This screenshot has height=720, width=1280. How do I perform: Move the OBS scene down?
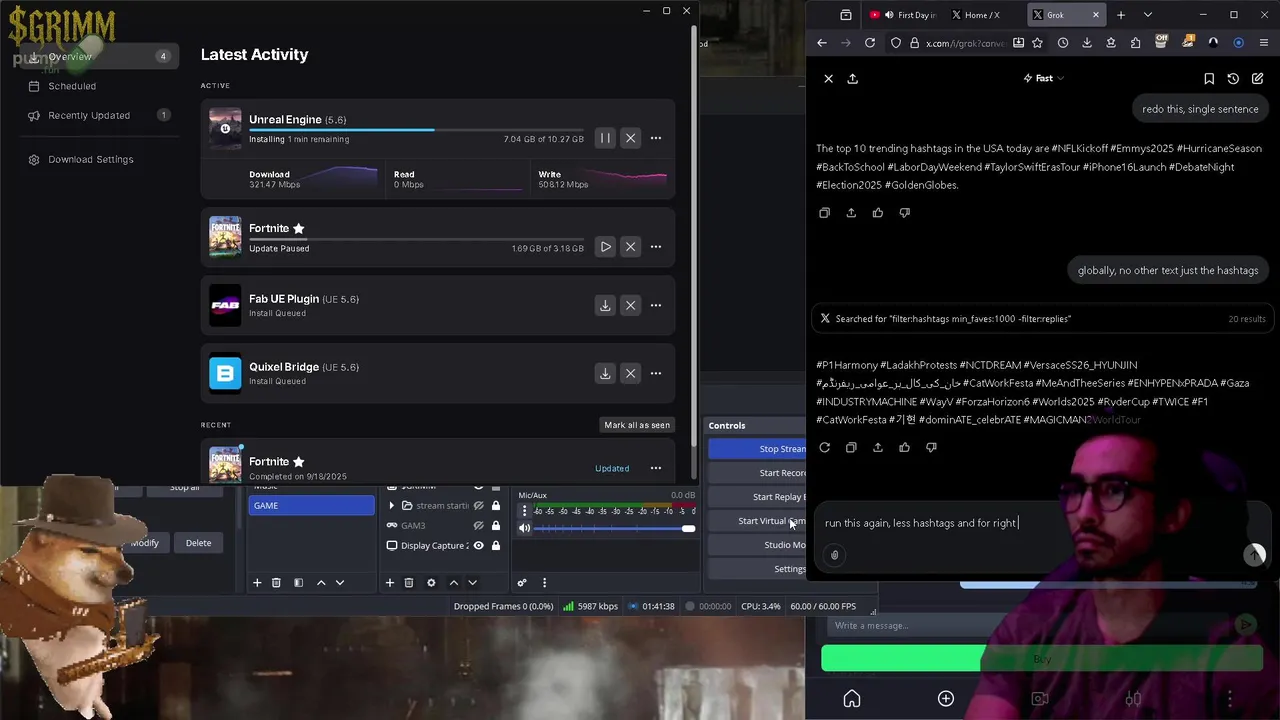(340, 583)
